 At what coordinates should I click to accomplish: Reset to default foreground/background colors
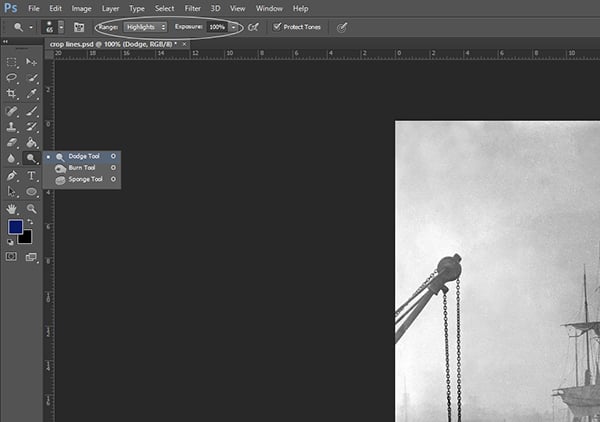[10, 242]
